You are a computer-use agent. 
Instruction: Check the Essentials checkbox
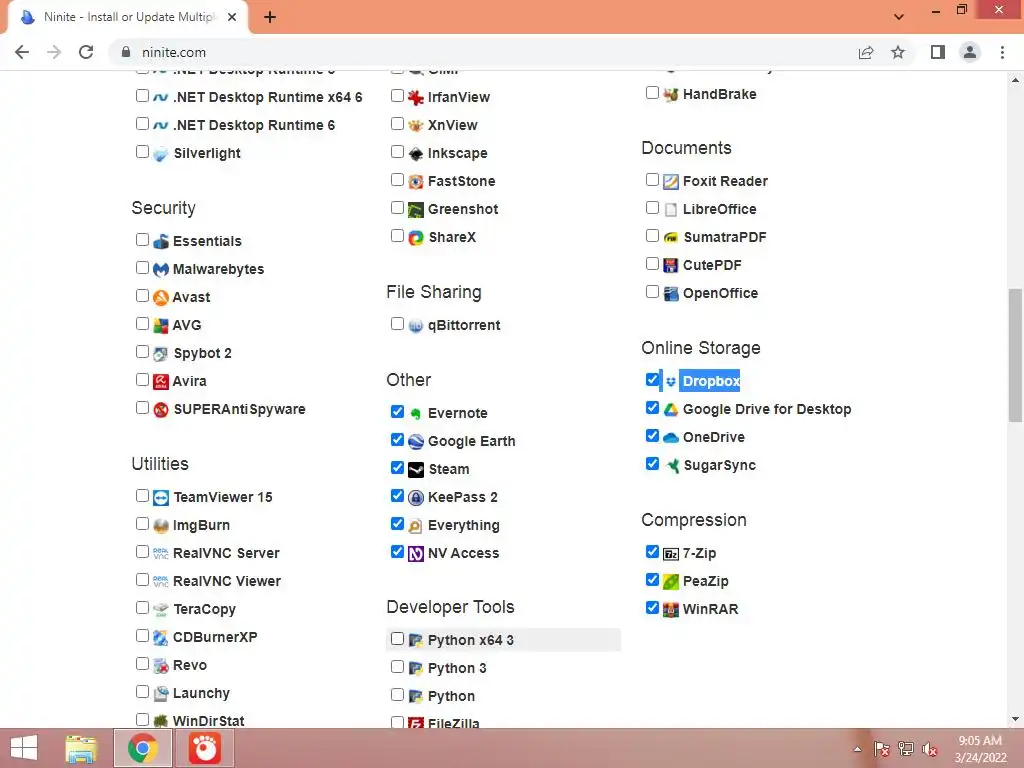142,240
